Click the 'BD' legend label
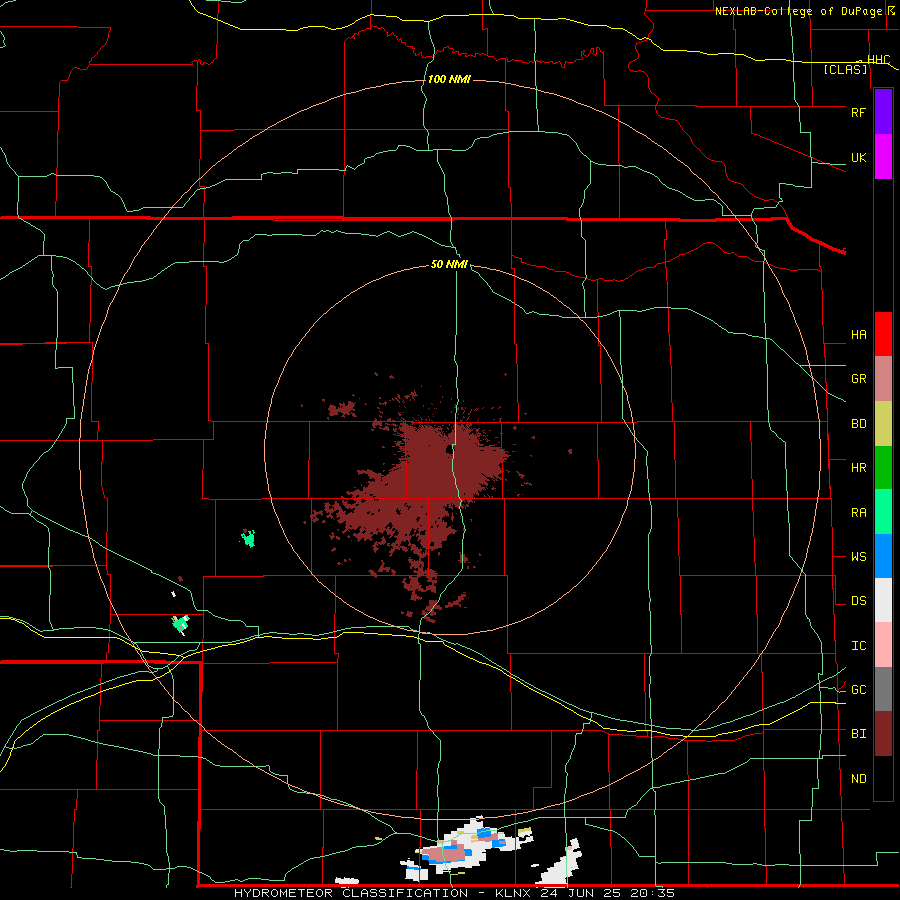This screenshot has height=900, width=900. pos(858,424)
